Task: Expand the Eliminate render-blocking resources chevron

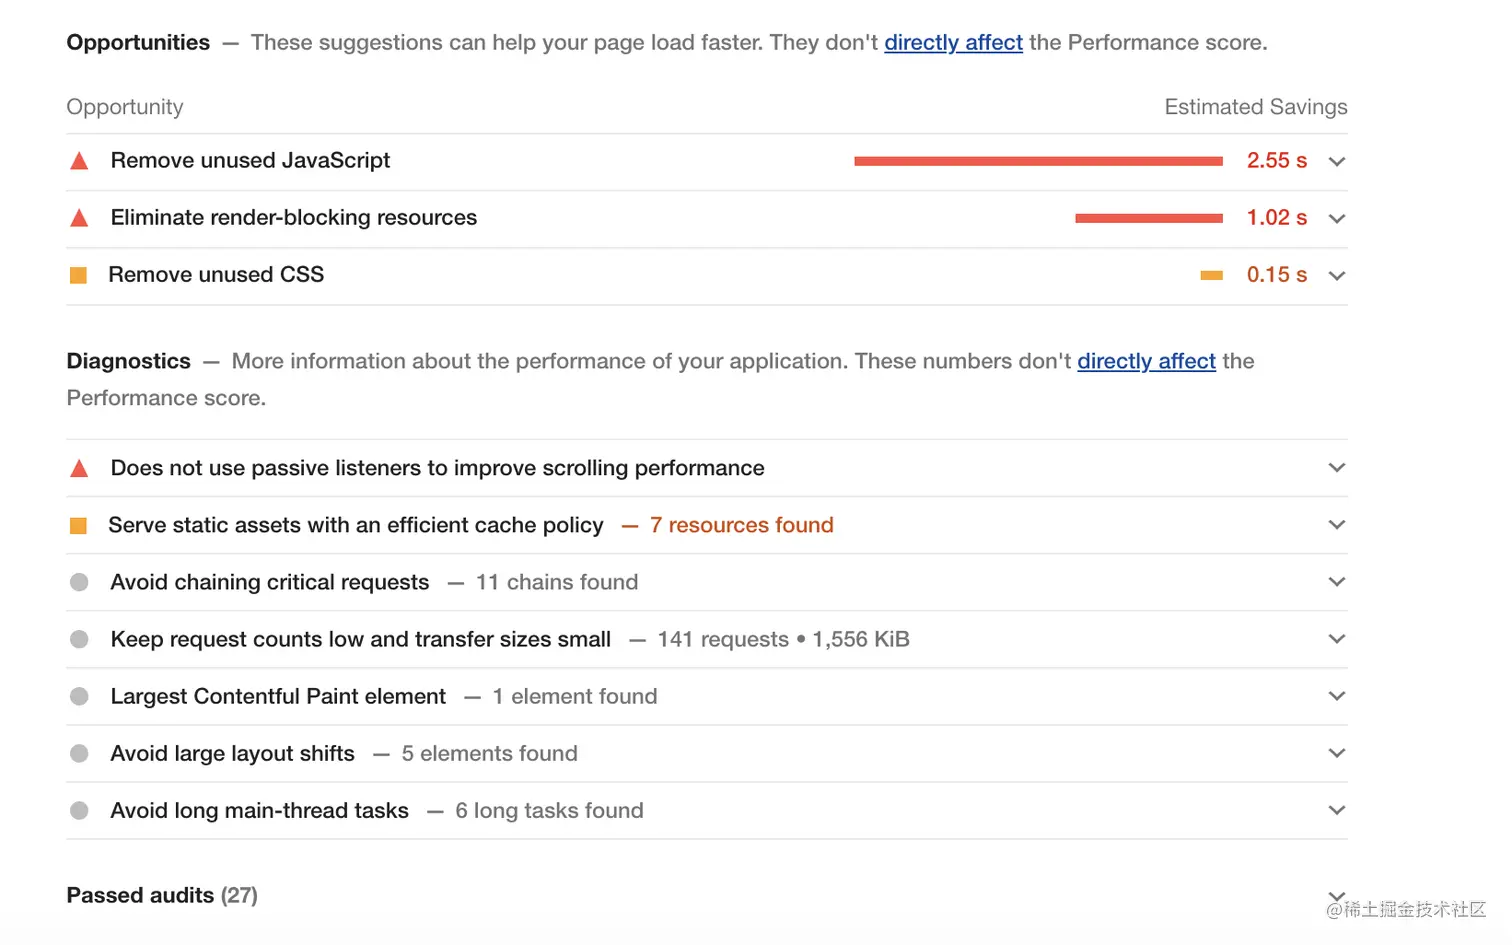Action: point(1337,218)
